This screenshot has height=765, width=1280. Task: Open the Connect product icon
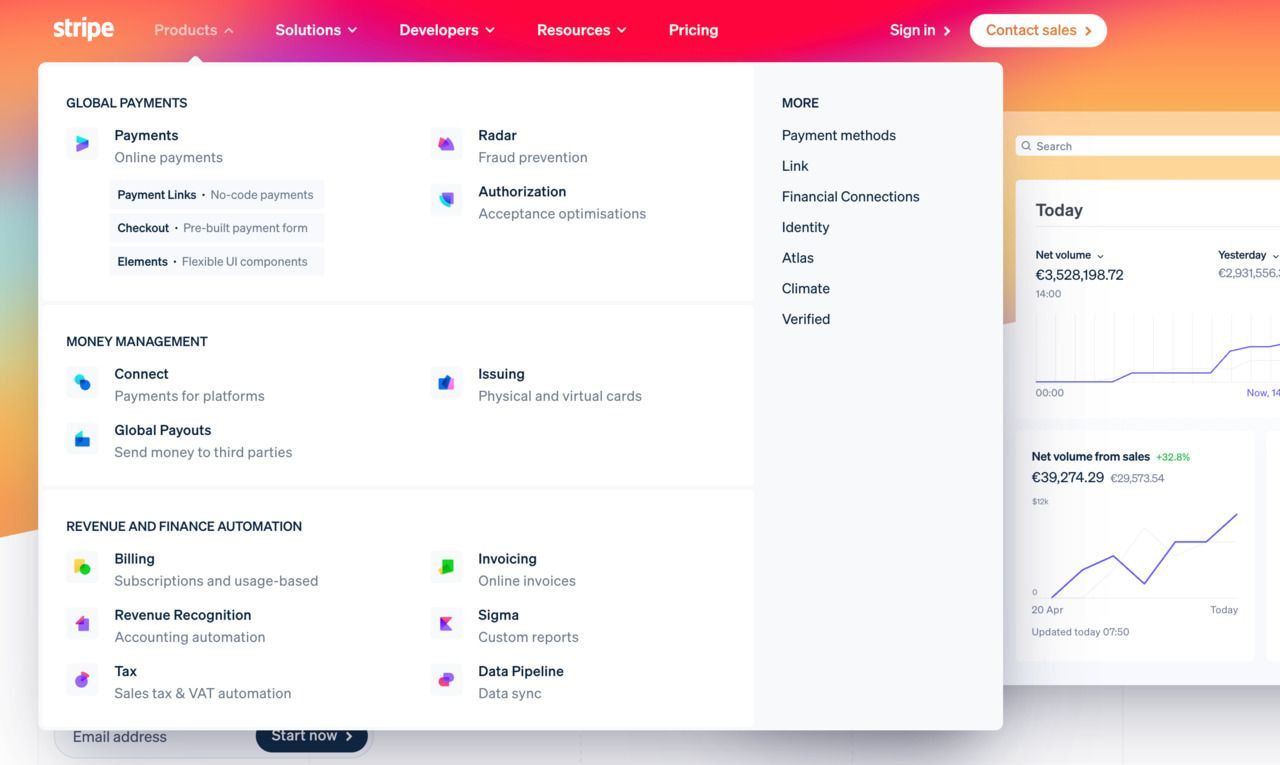pyautogui.click(x=82, y=382)
